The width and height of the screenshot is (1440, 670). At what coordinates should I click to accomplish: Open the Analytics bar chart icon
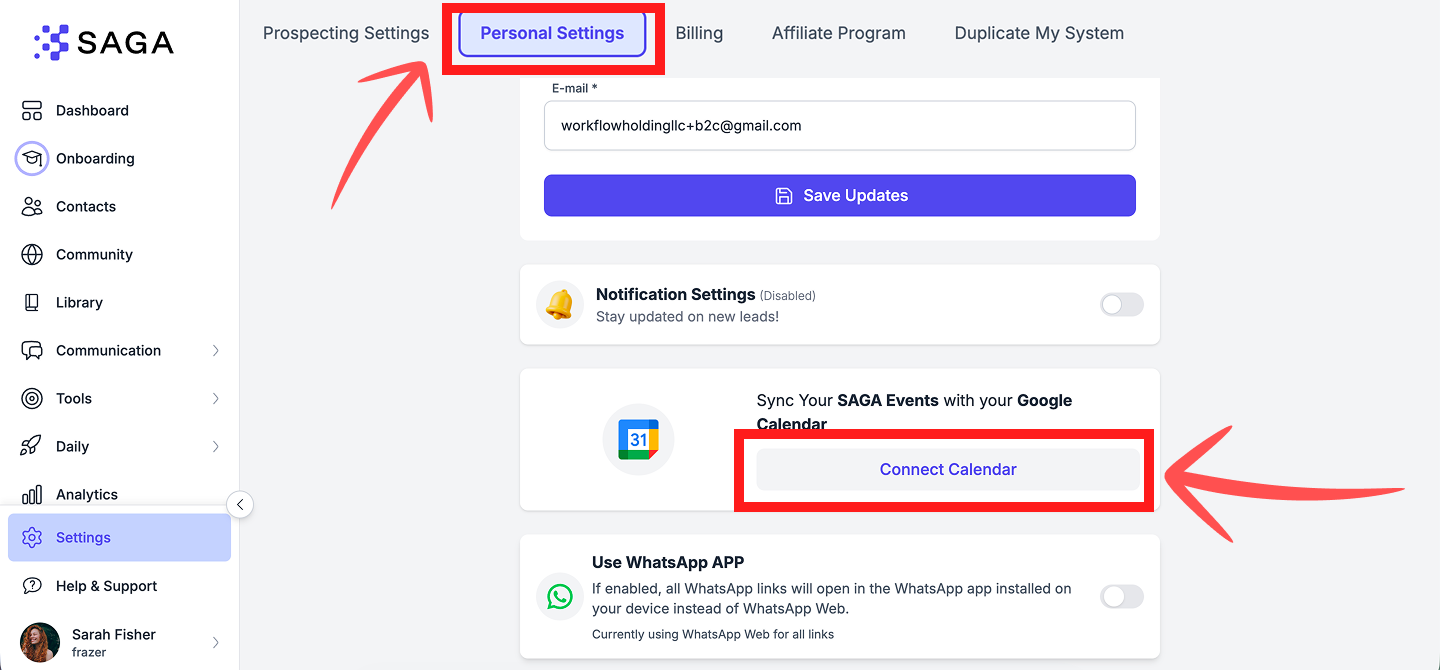pos(32,494)
